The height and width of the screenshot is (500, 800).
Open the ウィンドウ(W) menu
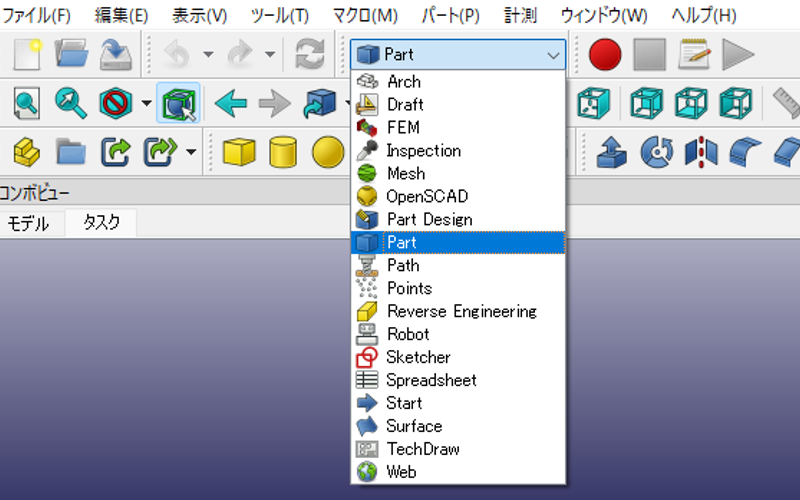pos(604,15)
